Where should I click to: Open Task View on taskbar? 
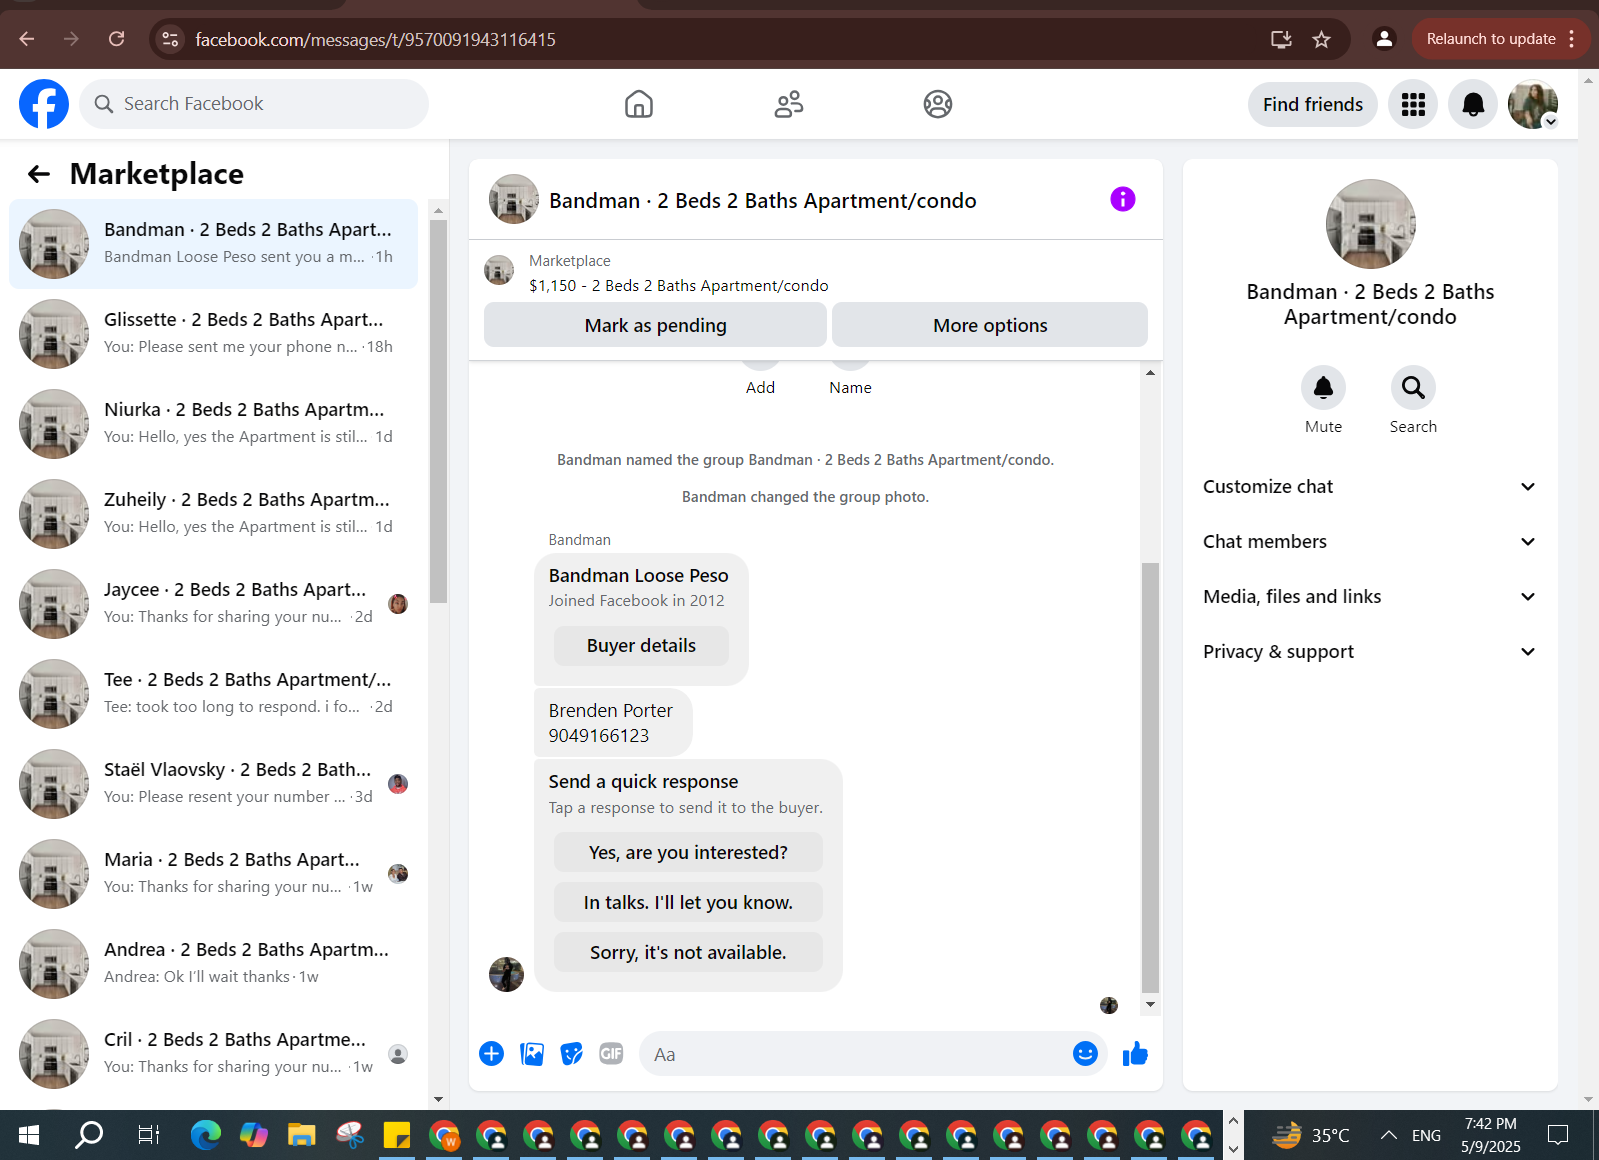point(148,1135)
